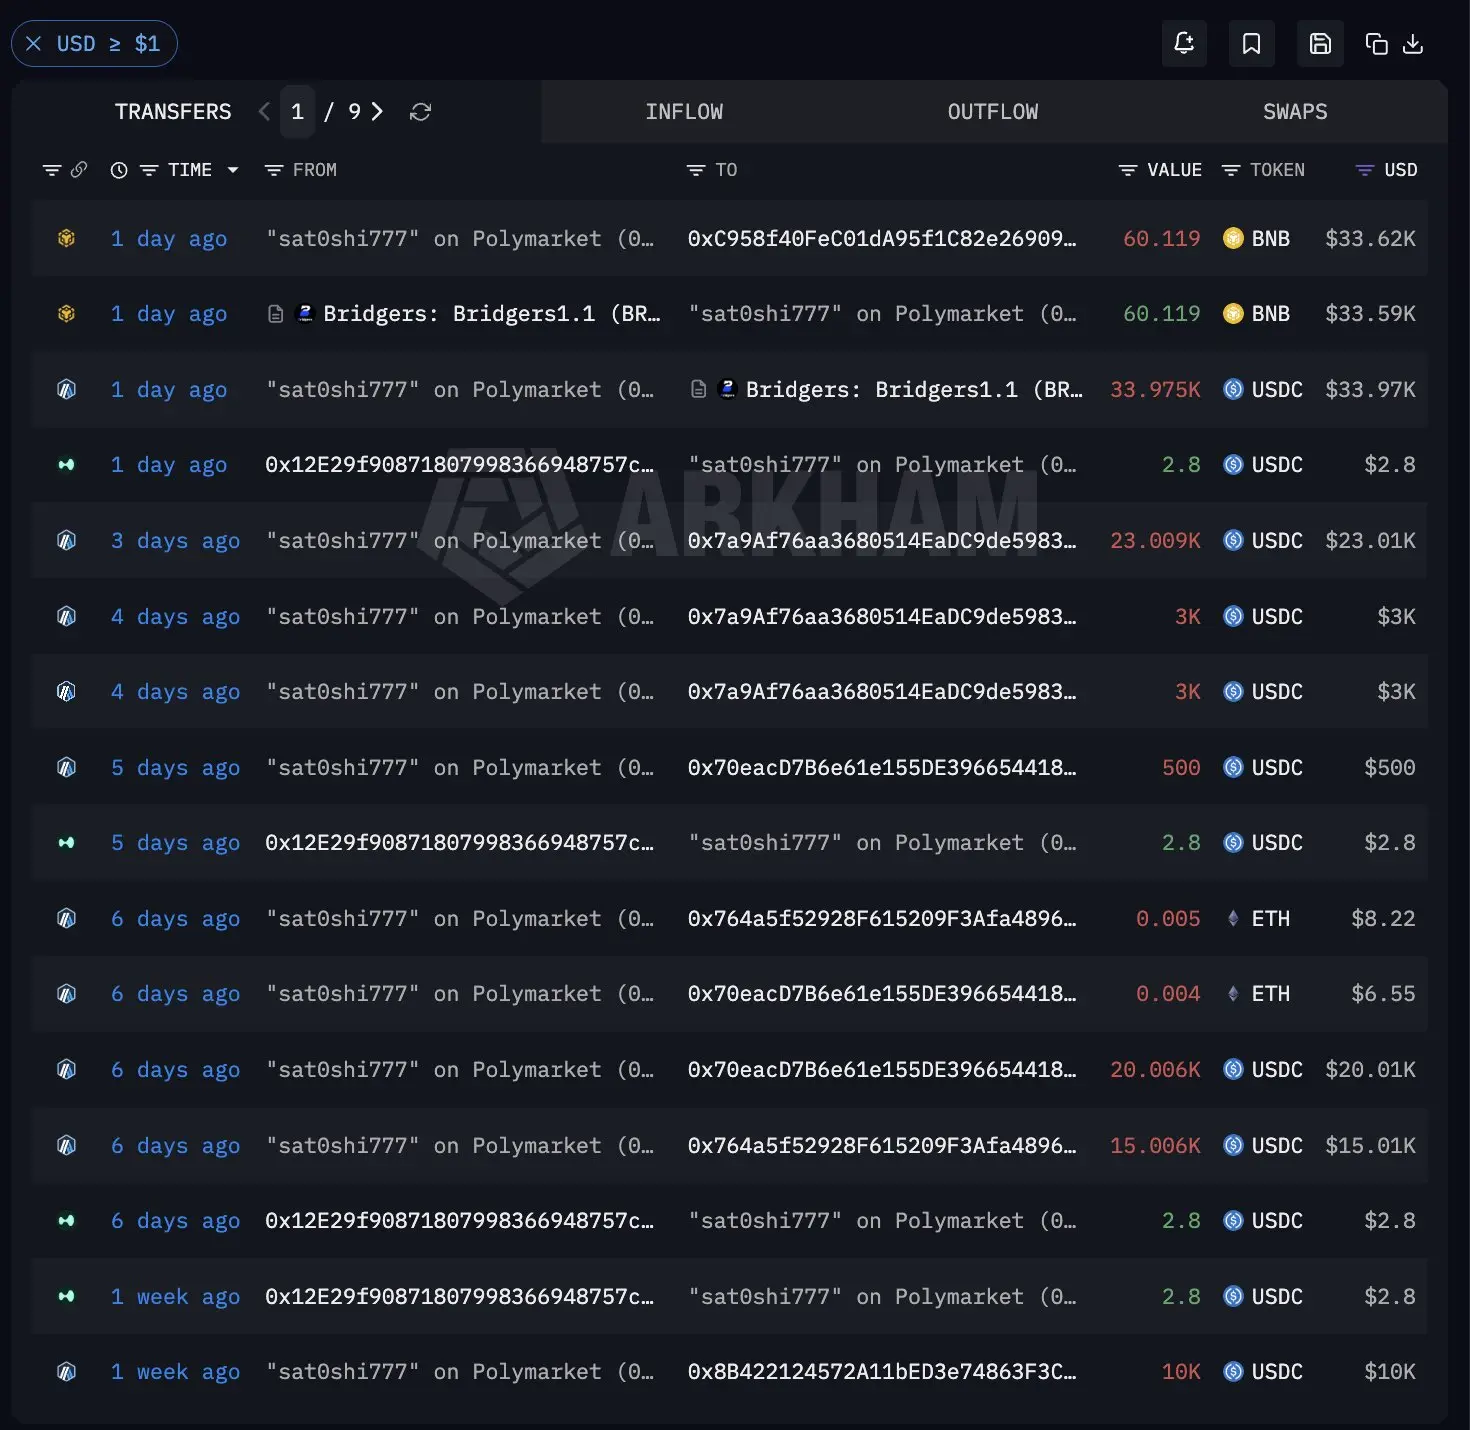The image size is (1470, 1430).
Task: Click the BNB token label in the $33.62K row
Action: [1271, 239]
